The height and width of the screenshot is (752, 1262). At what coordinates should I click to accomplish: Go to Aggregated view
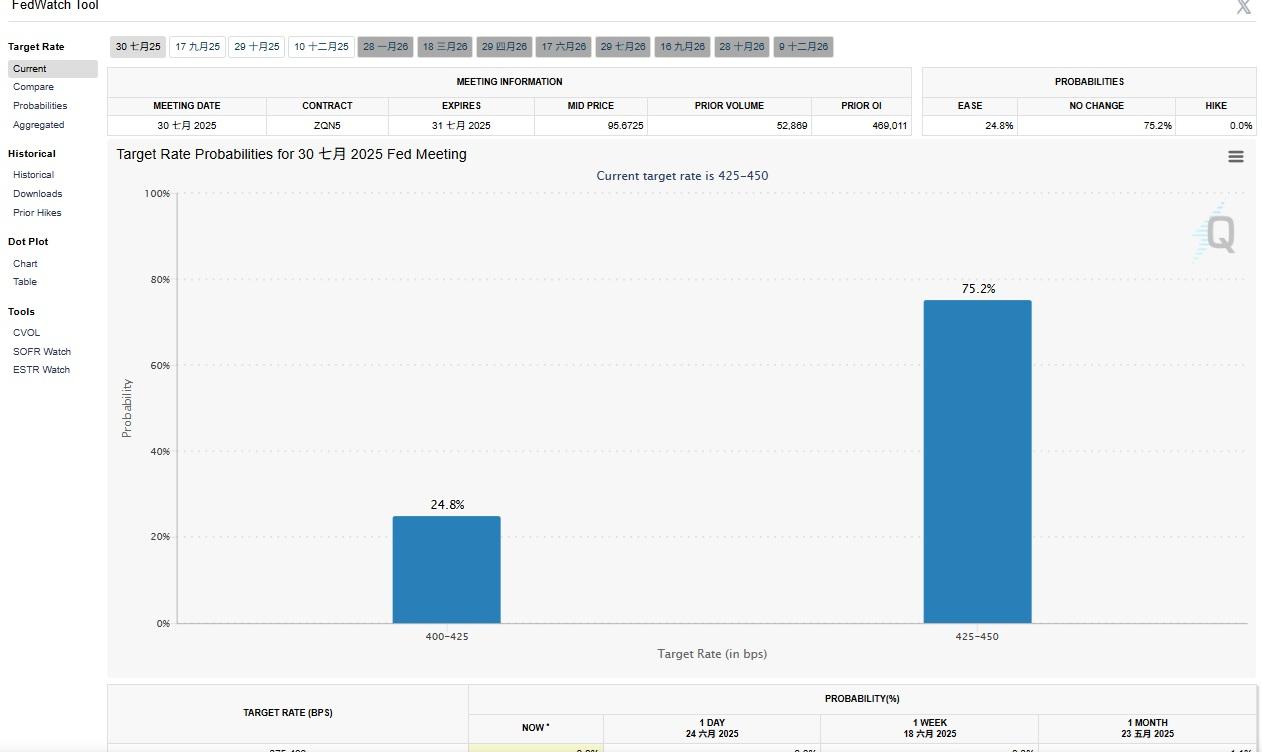point(38,125)
